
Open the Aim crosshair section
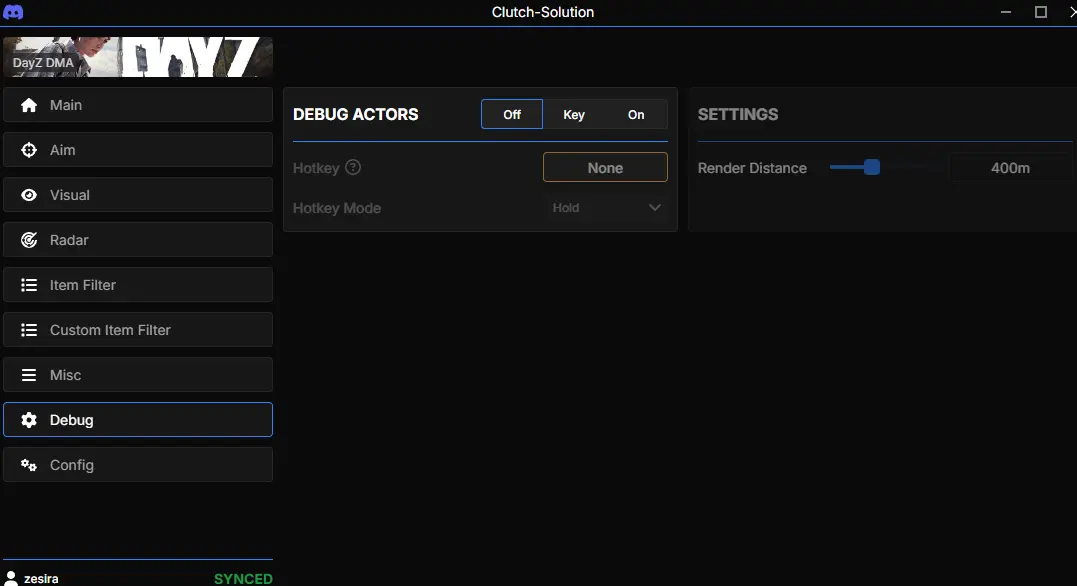28,149
